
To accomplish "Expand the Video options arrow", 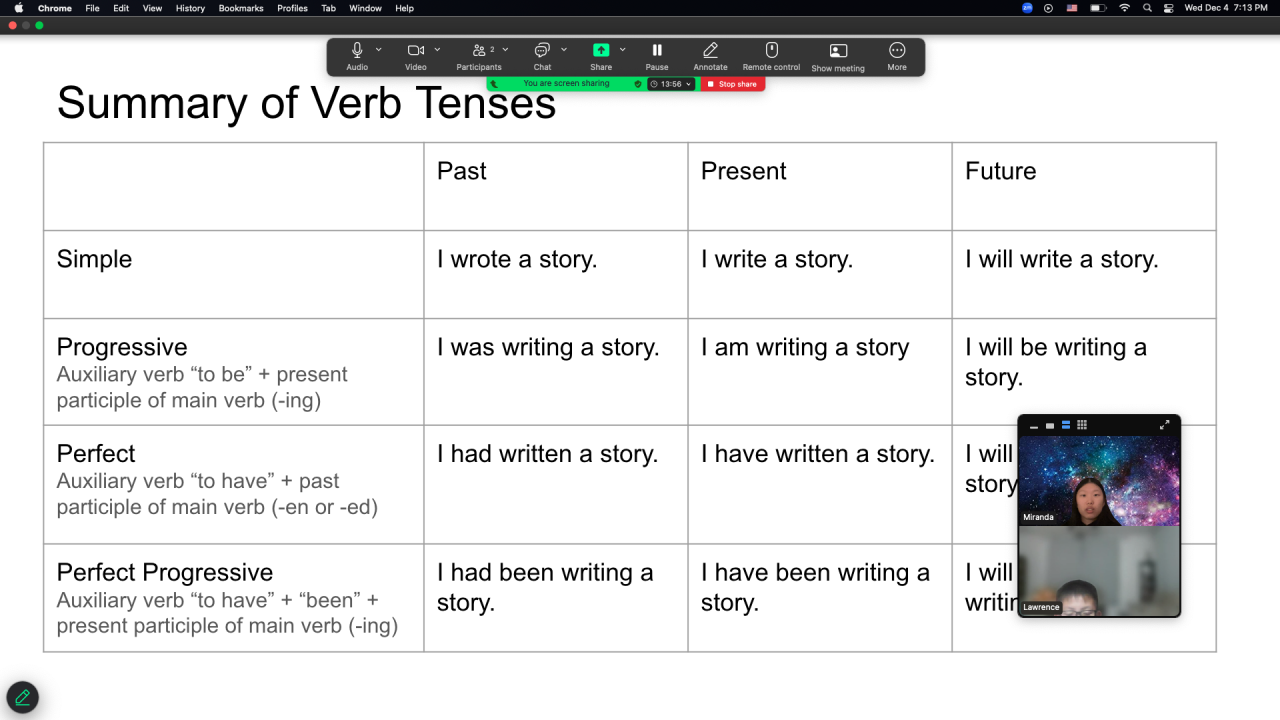I will [x=437, y=49].
